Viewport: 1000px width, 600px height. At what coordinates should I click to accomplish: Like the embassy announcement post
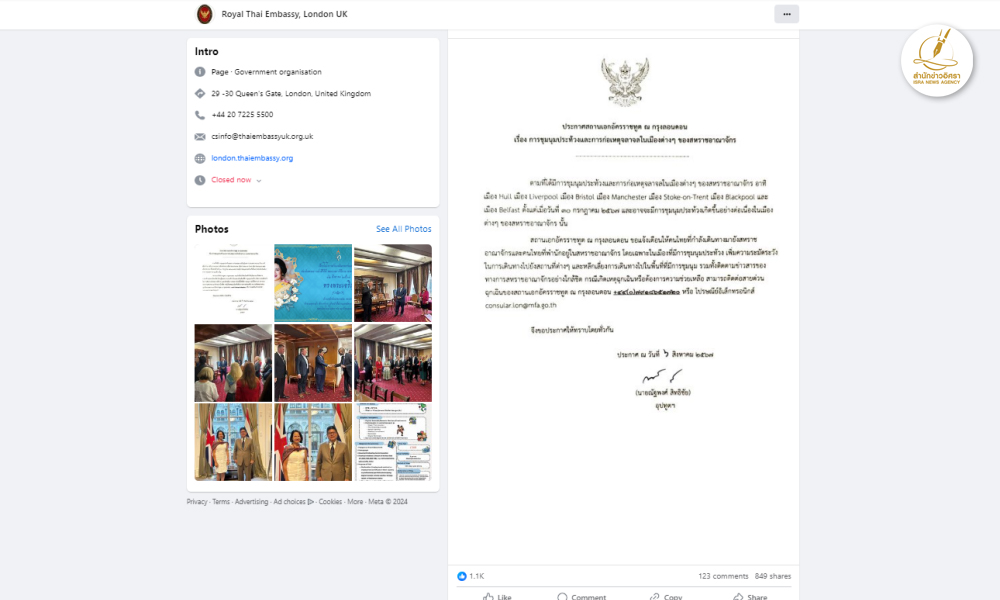click(x=497, y=597)
